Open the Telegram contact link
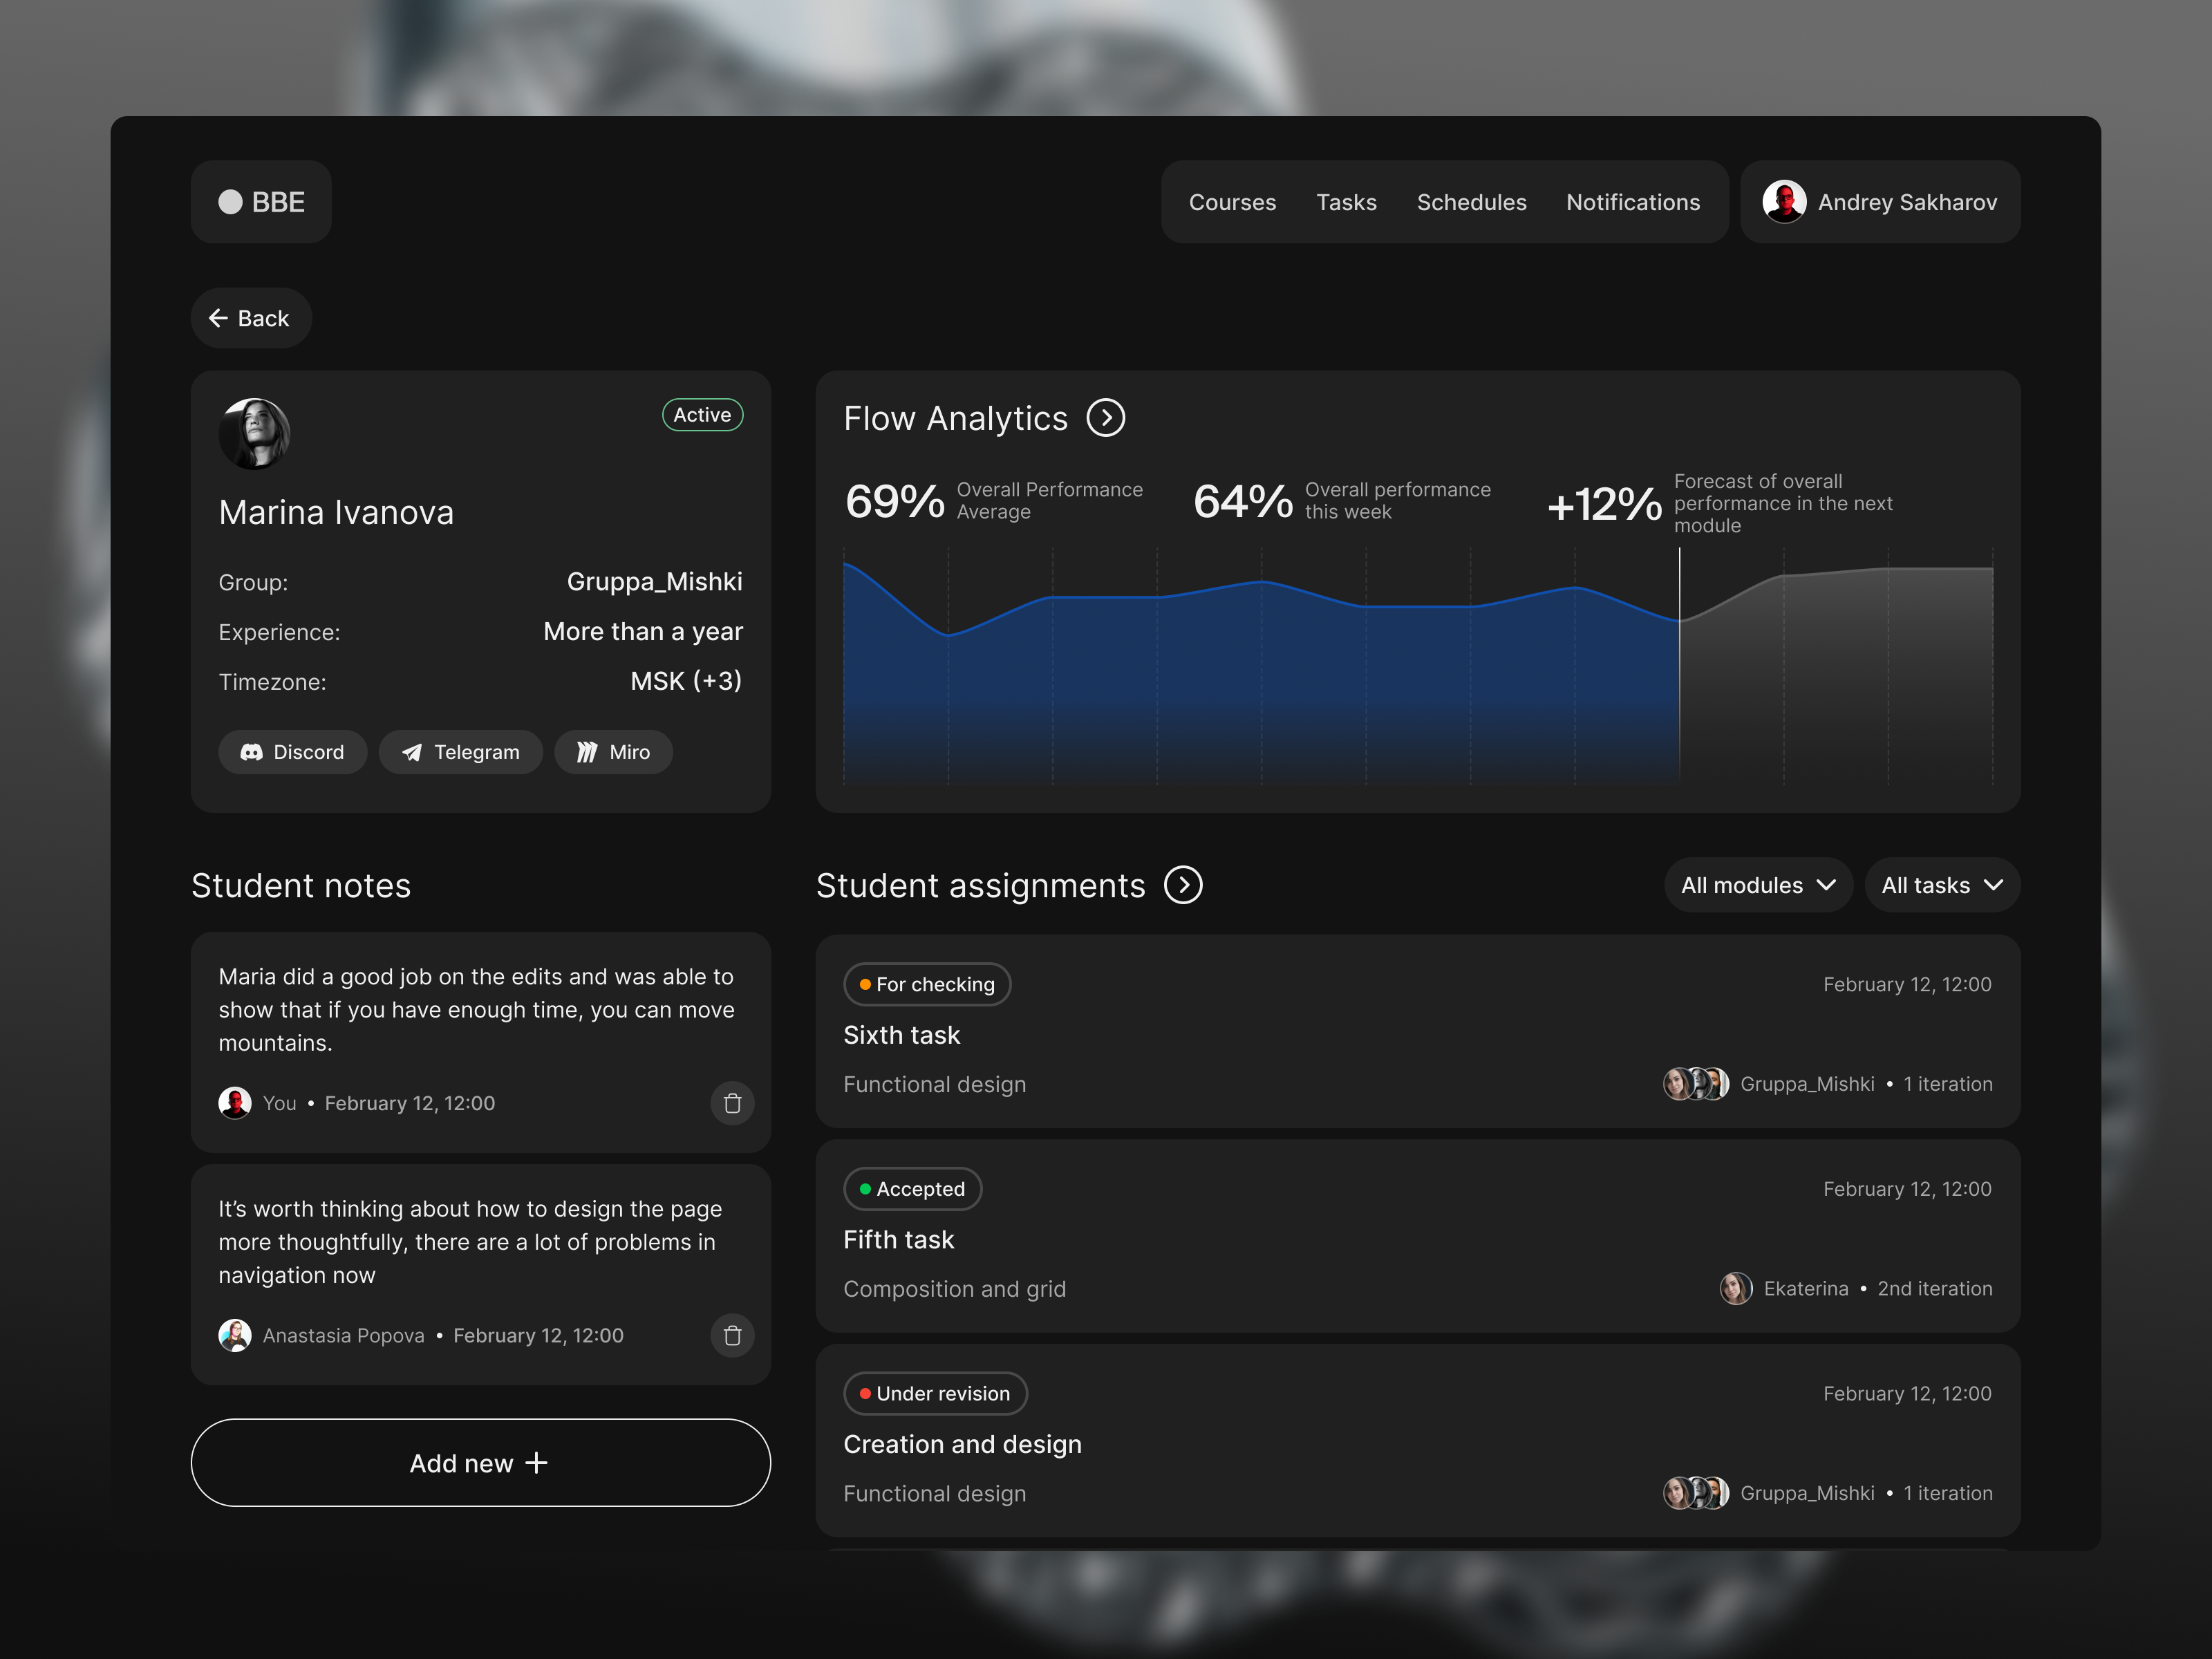 point(461,752)
